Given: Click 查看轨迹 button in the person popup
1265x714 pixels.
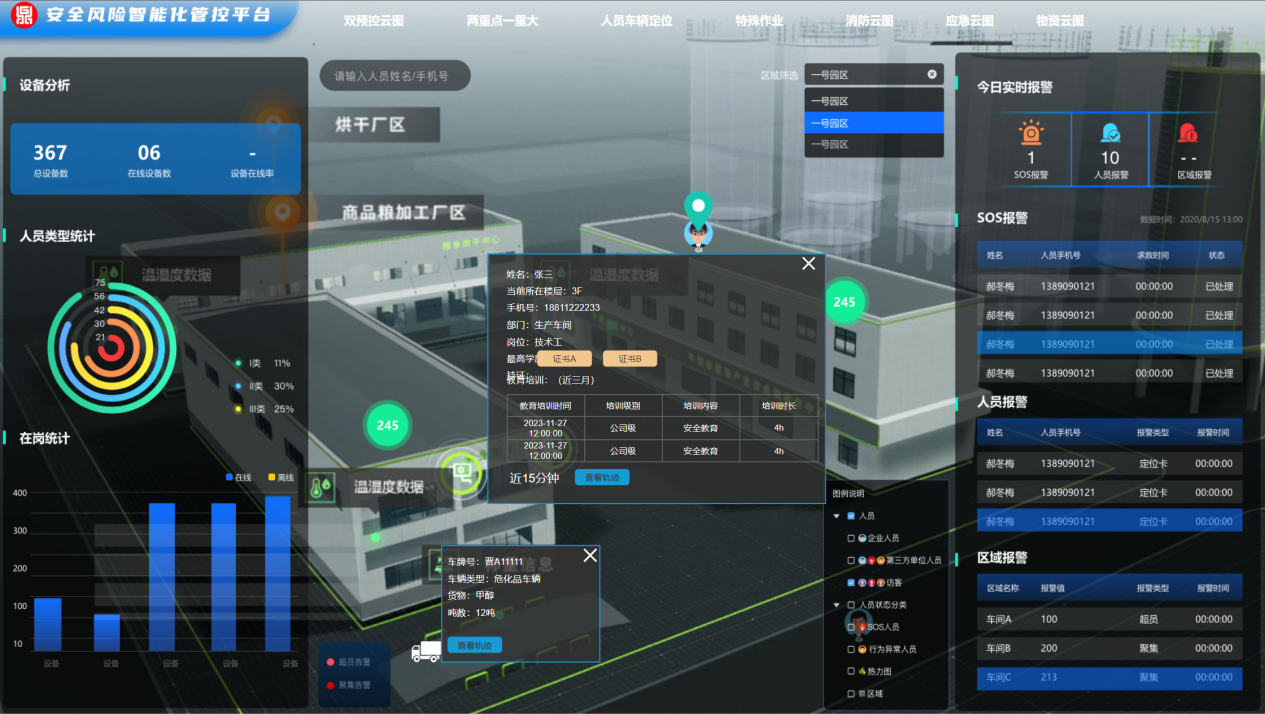Looking at the screenshot, I should (602, 477).
